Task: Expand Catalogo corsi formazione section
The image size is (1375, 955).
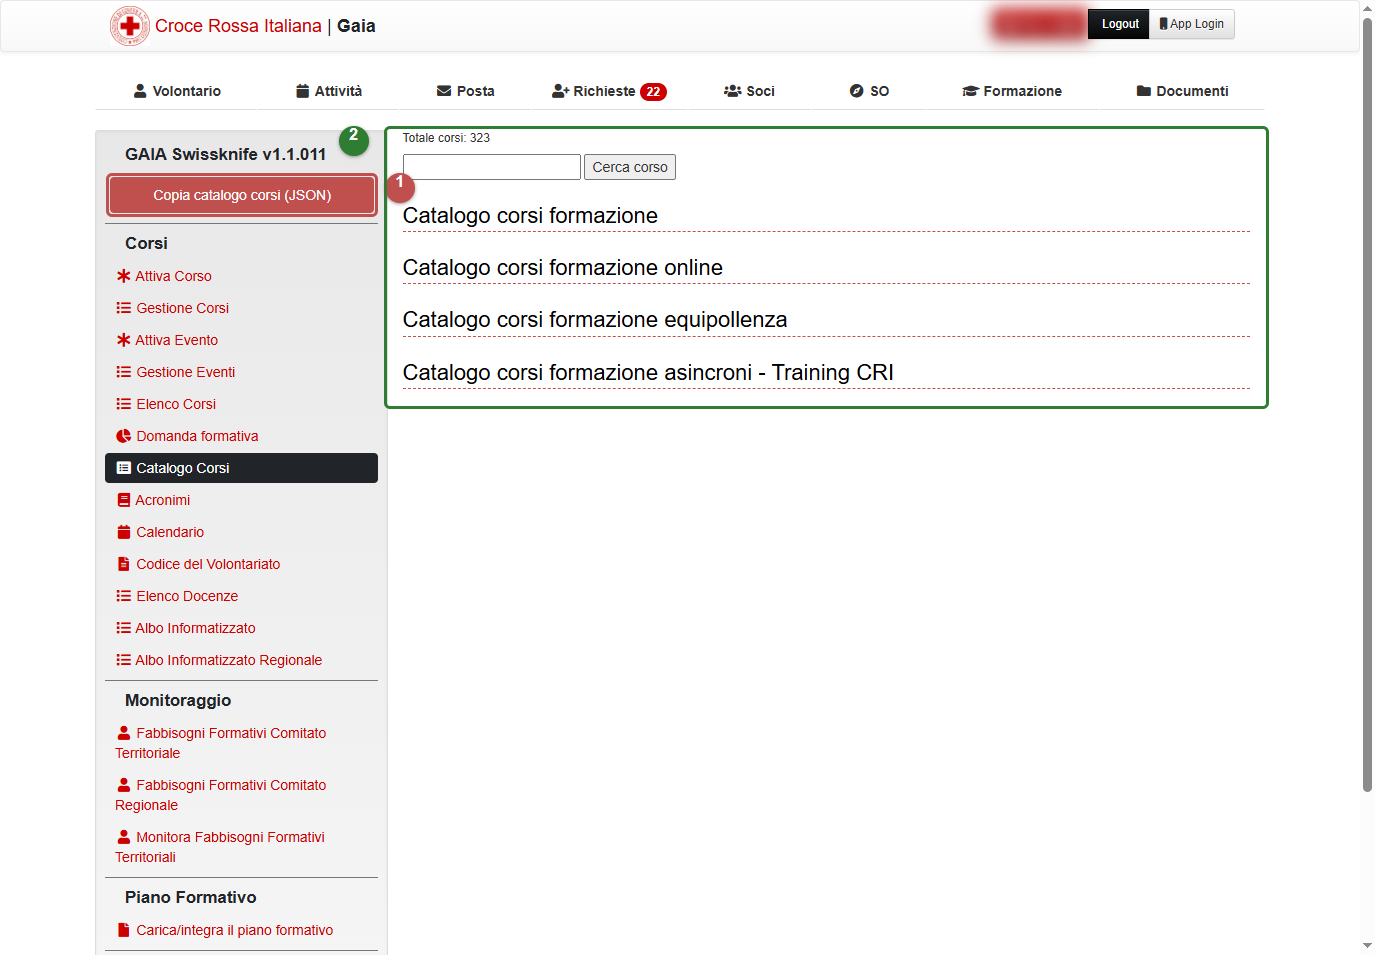Action: (x=826, y=216)
